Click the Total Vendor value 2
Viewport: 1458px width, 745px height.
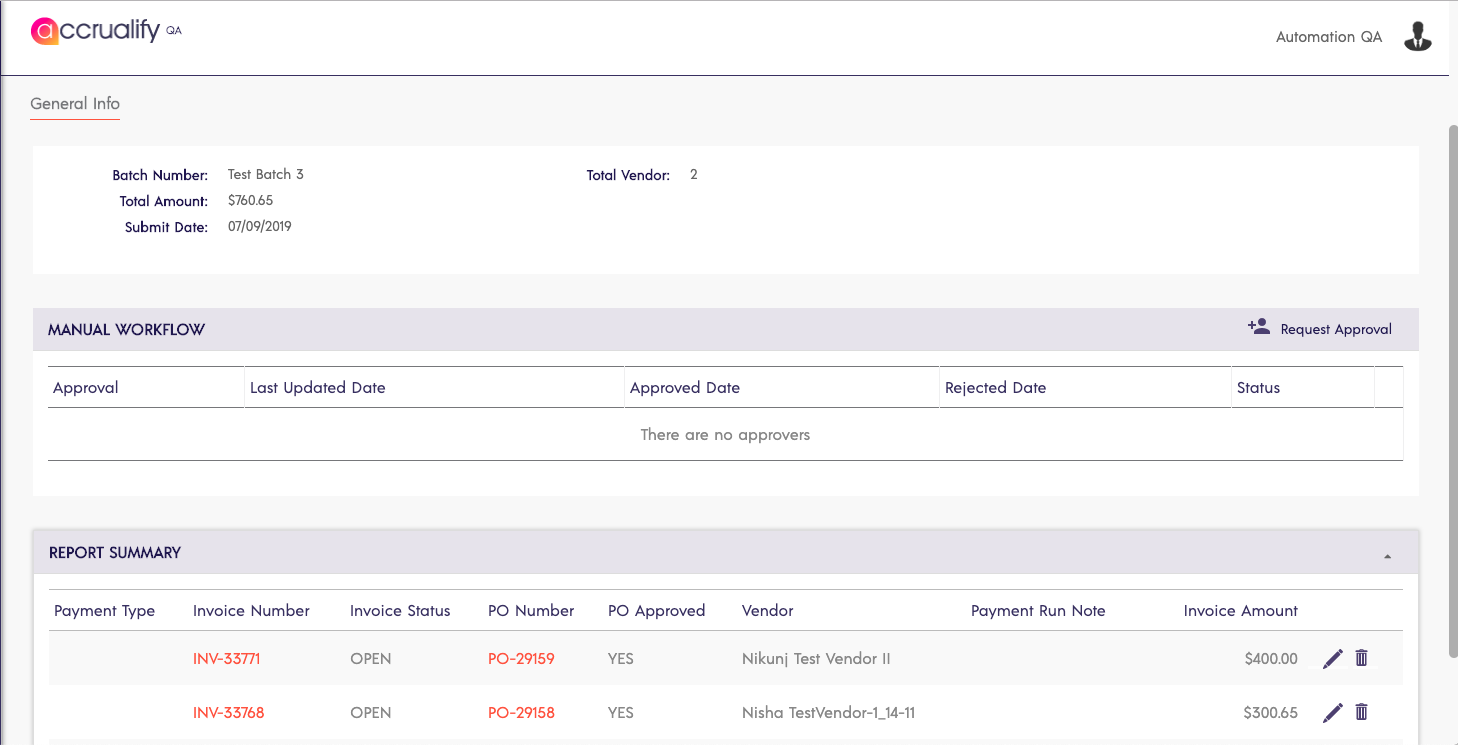coord(694,174)
